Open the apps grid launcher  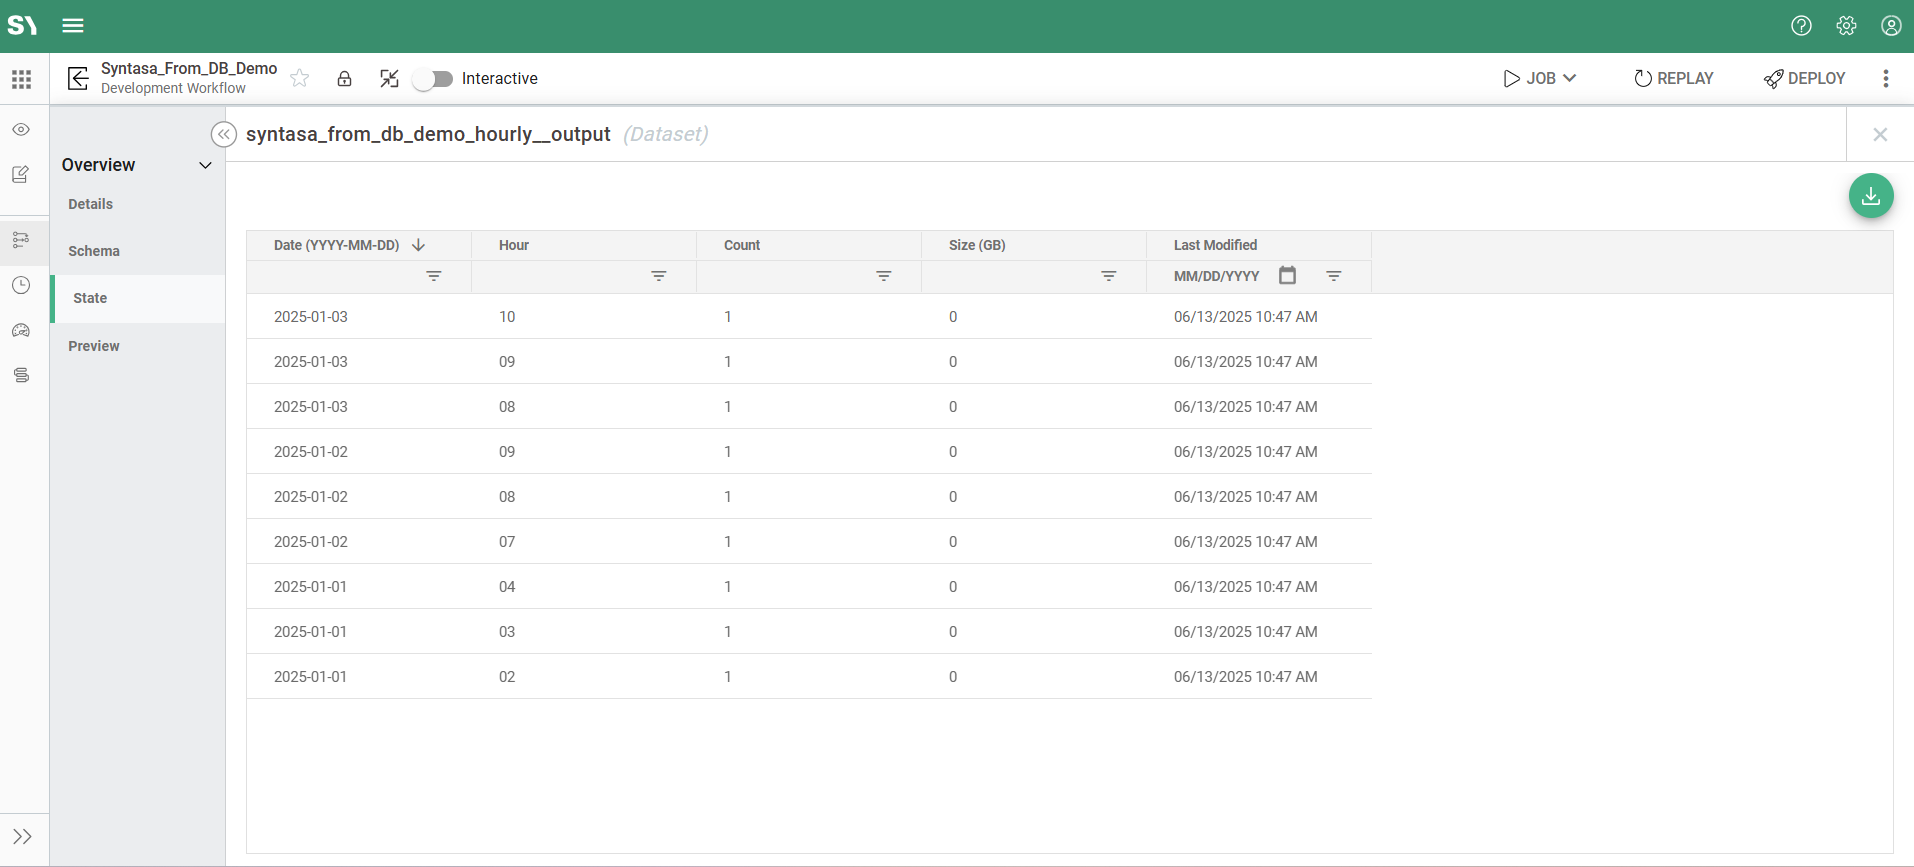pyautogui.click(x=22, y=79)
